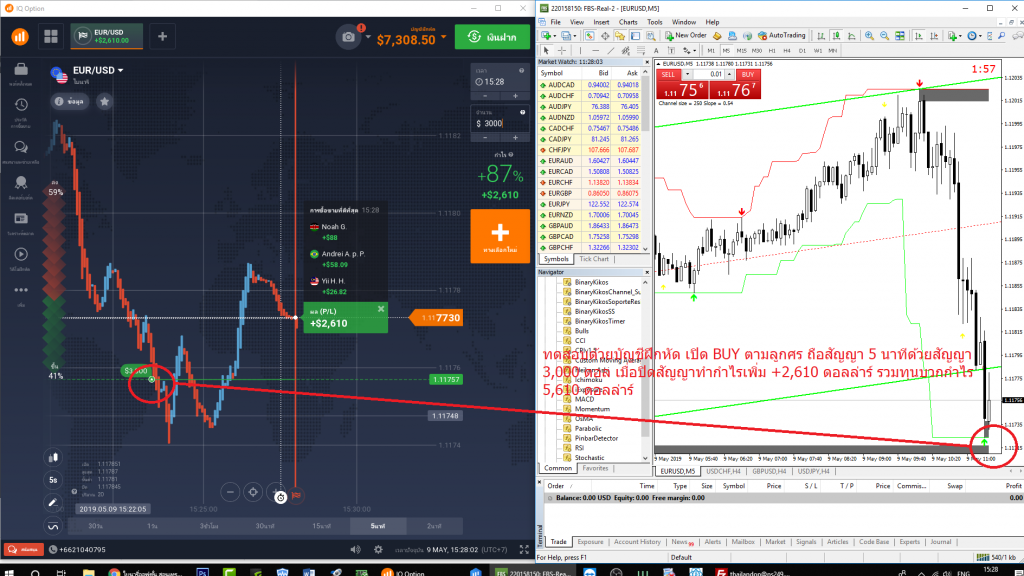1024x576 pixels.
Task: Select the trendline tool in MetaTrader
Action: pyautogui.click(x=611, y=50)
